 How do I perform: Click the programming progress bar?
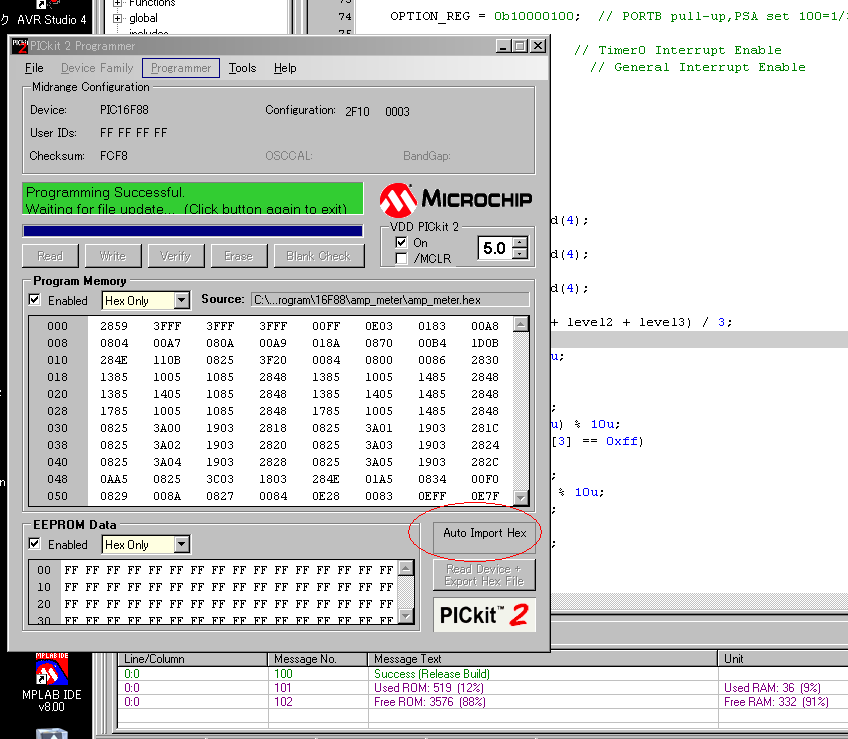point(193,231)
